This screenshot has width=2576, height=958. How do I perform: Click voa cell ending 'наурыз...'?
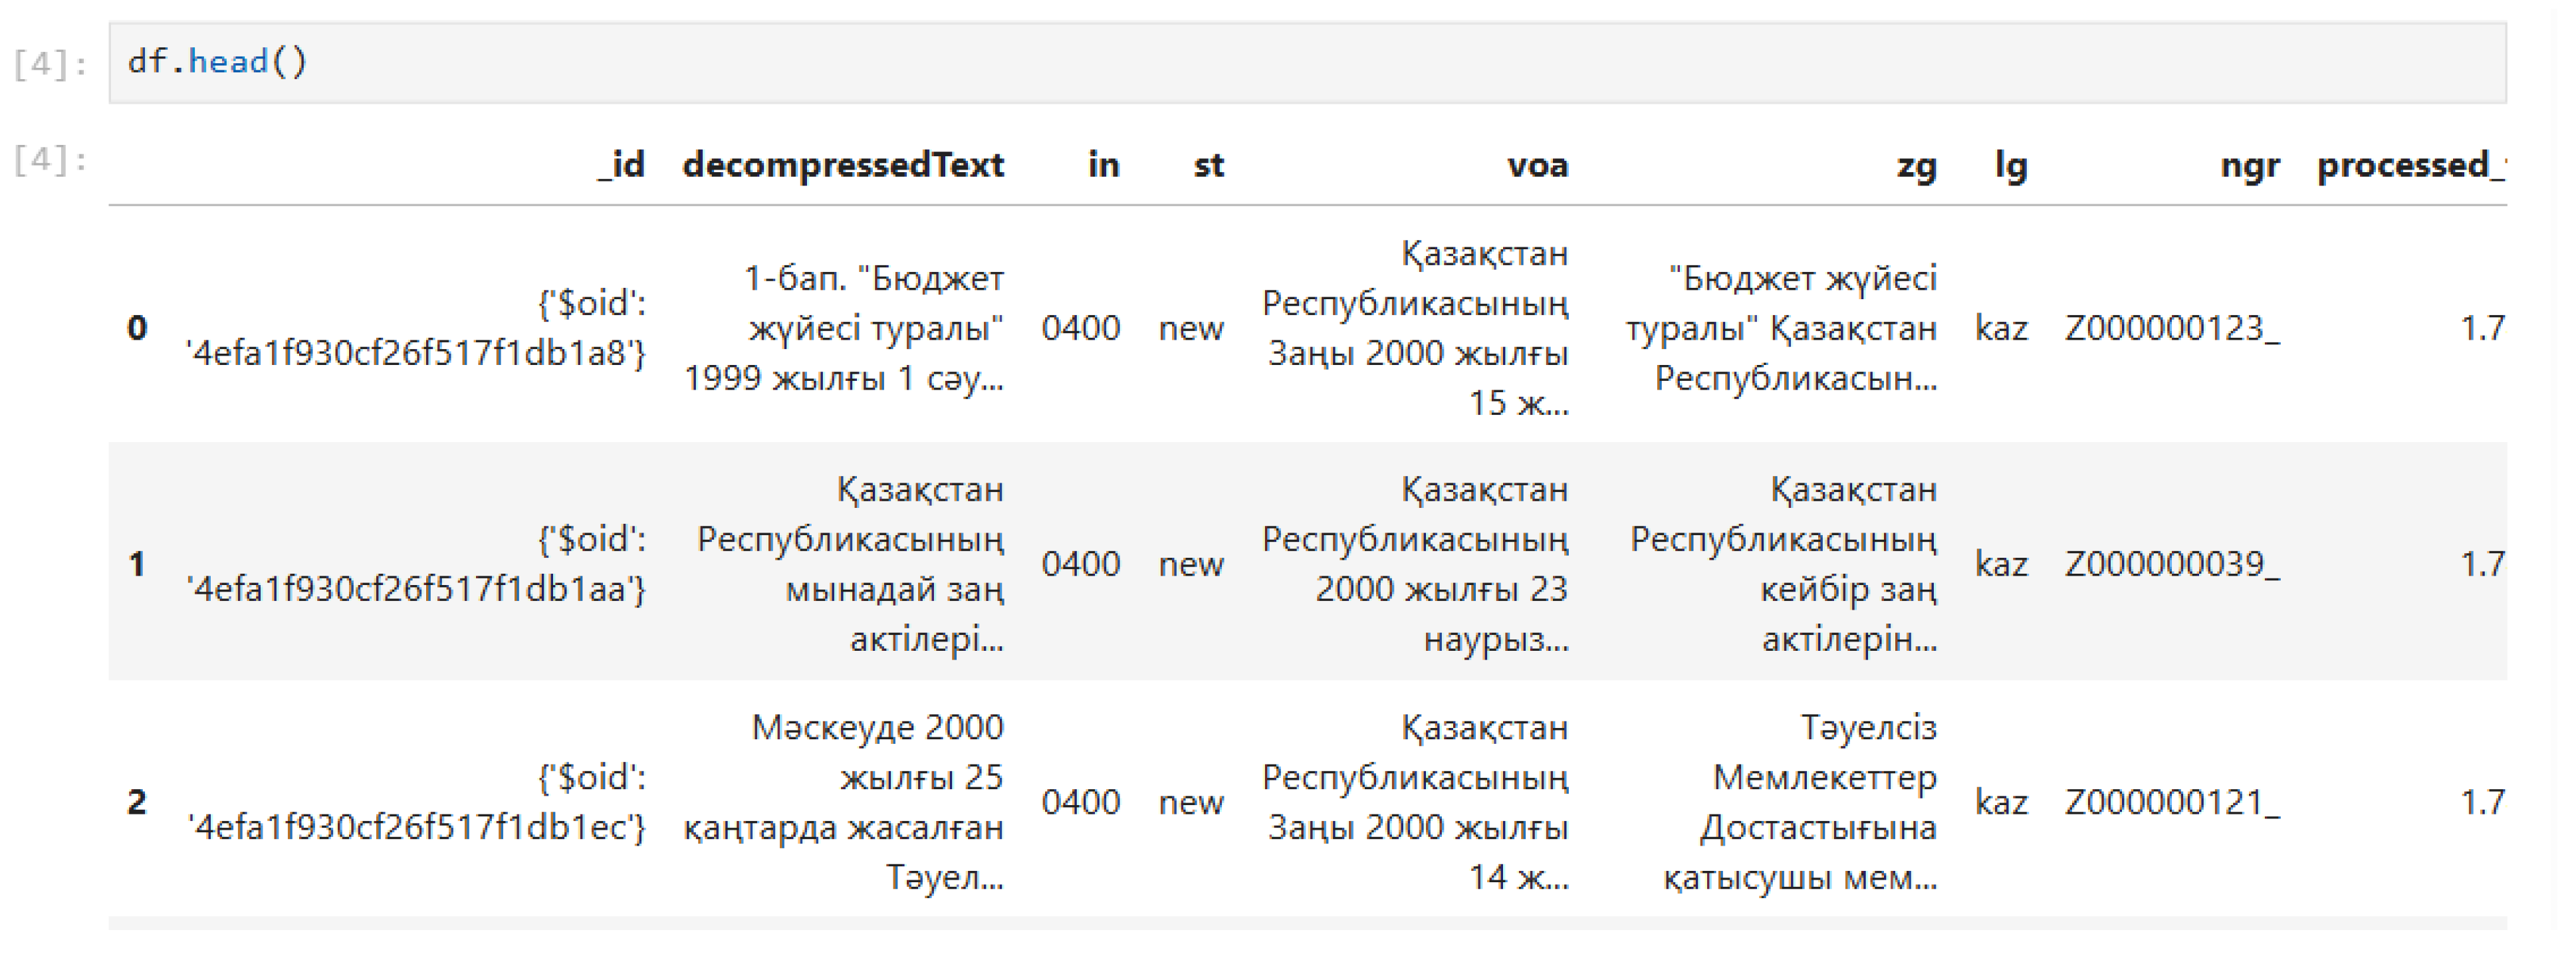(x=1415, y=564)
